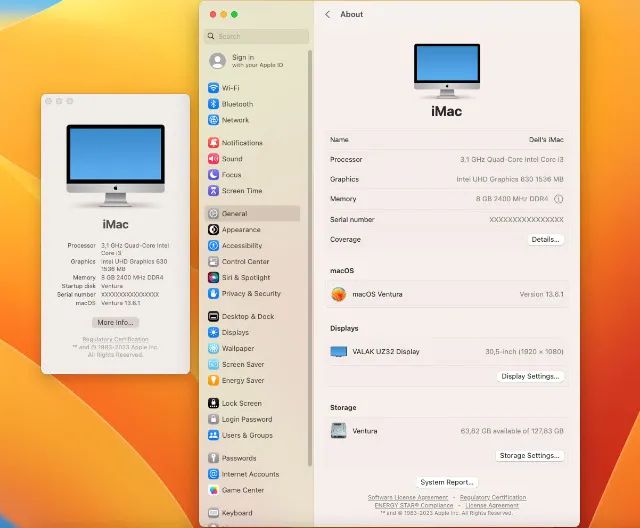Close the System Settings window
The image size is (640, 528).
click(213, 14)
